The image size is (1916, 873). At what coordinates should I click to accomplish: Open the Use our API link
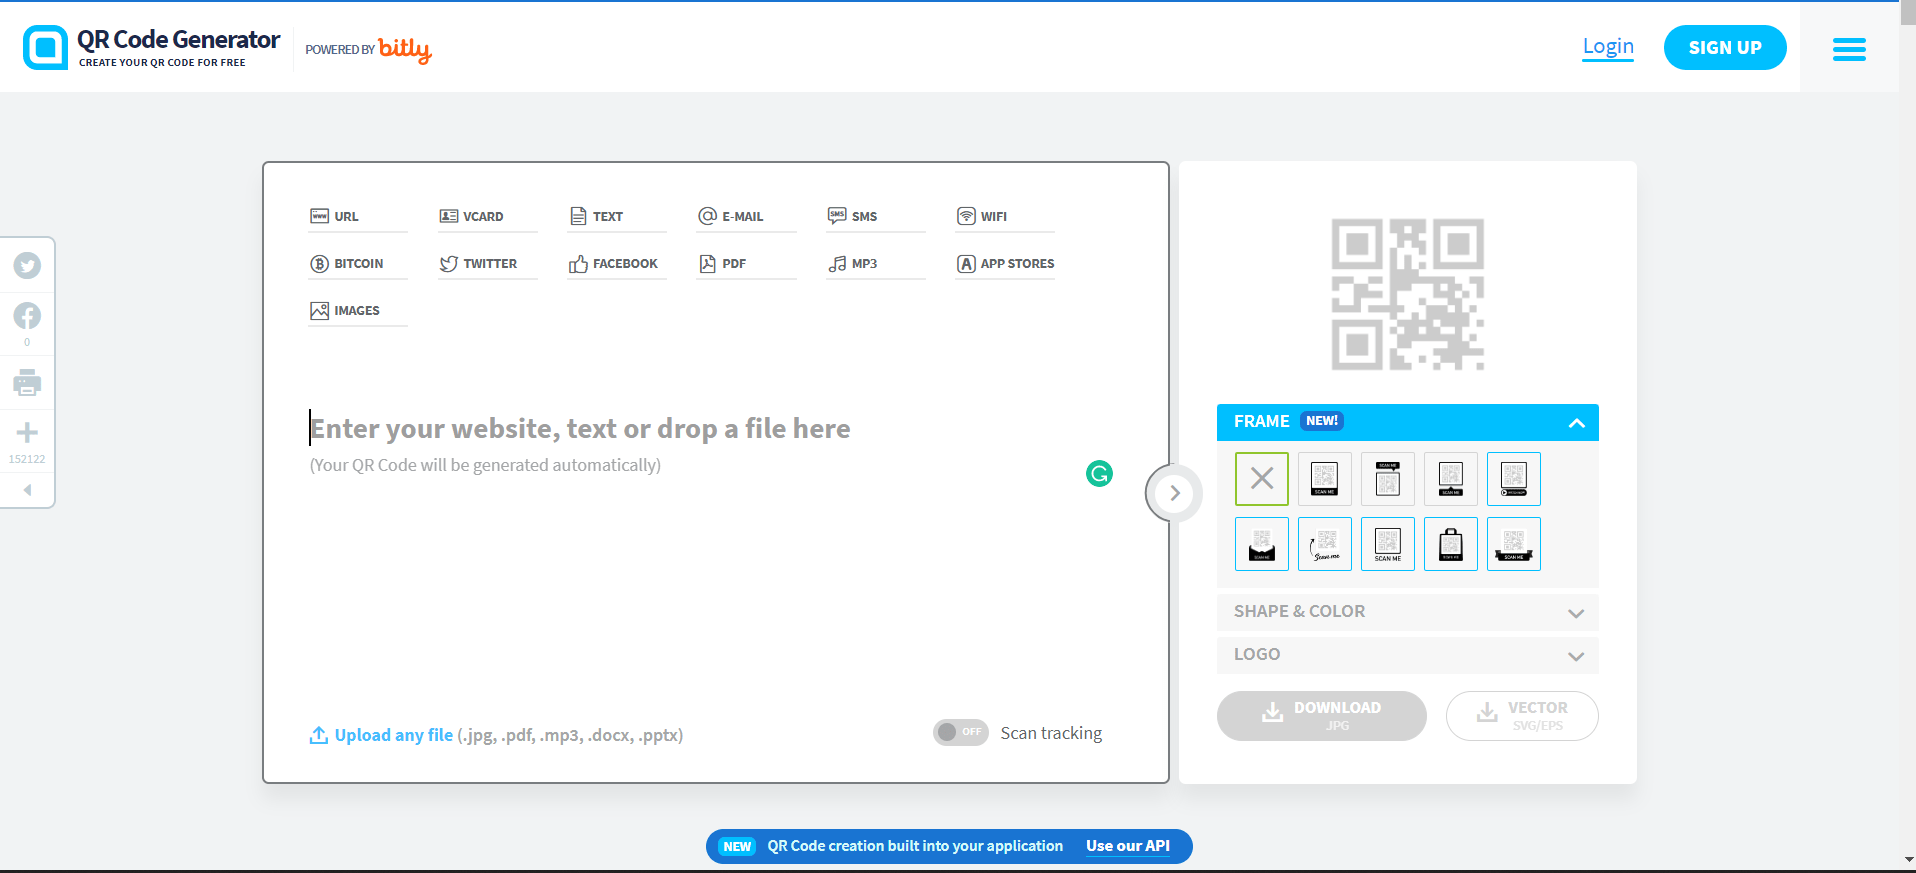click(1128, 846)
